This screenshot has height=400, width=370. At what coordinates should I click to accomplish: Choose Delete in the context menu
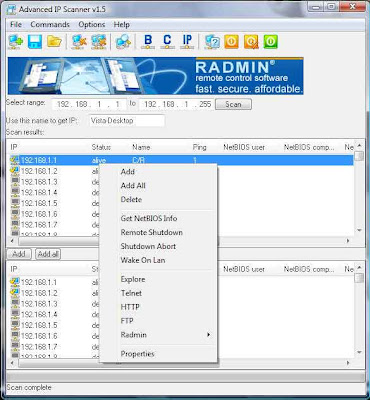click(x=158, y=199)
